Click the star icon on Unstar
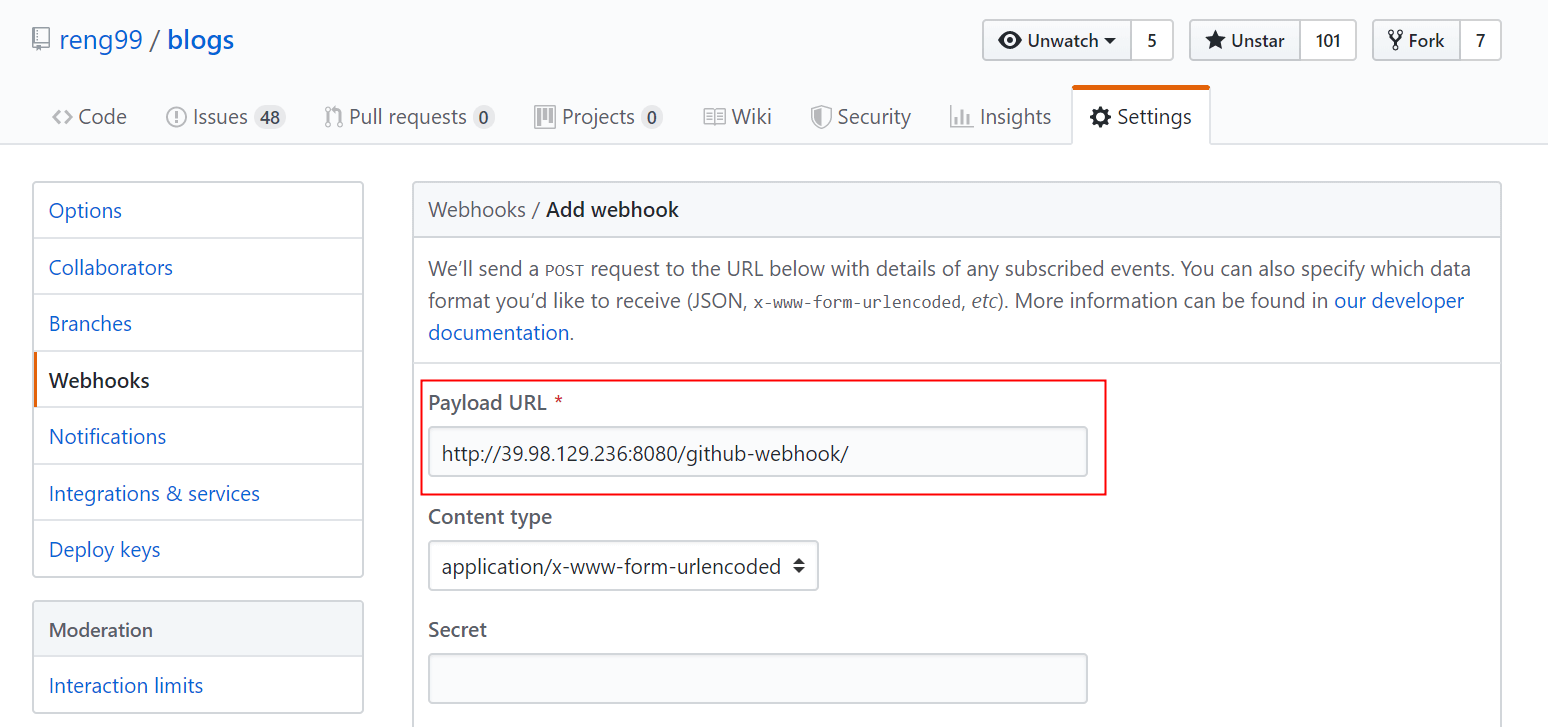This screenshot has width=1548, height=727. coord(1215,40)
